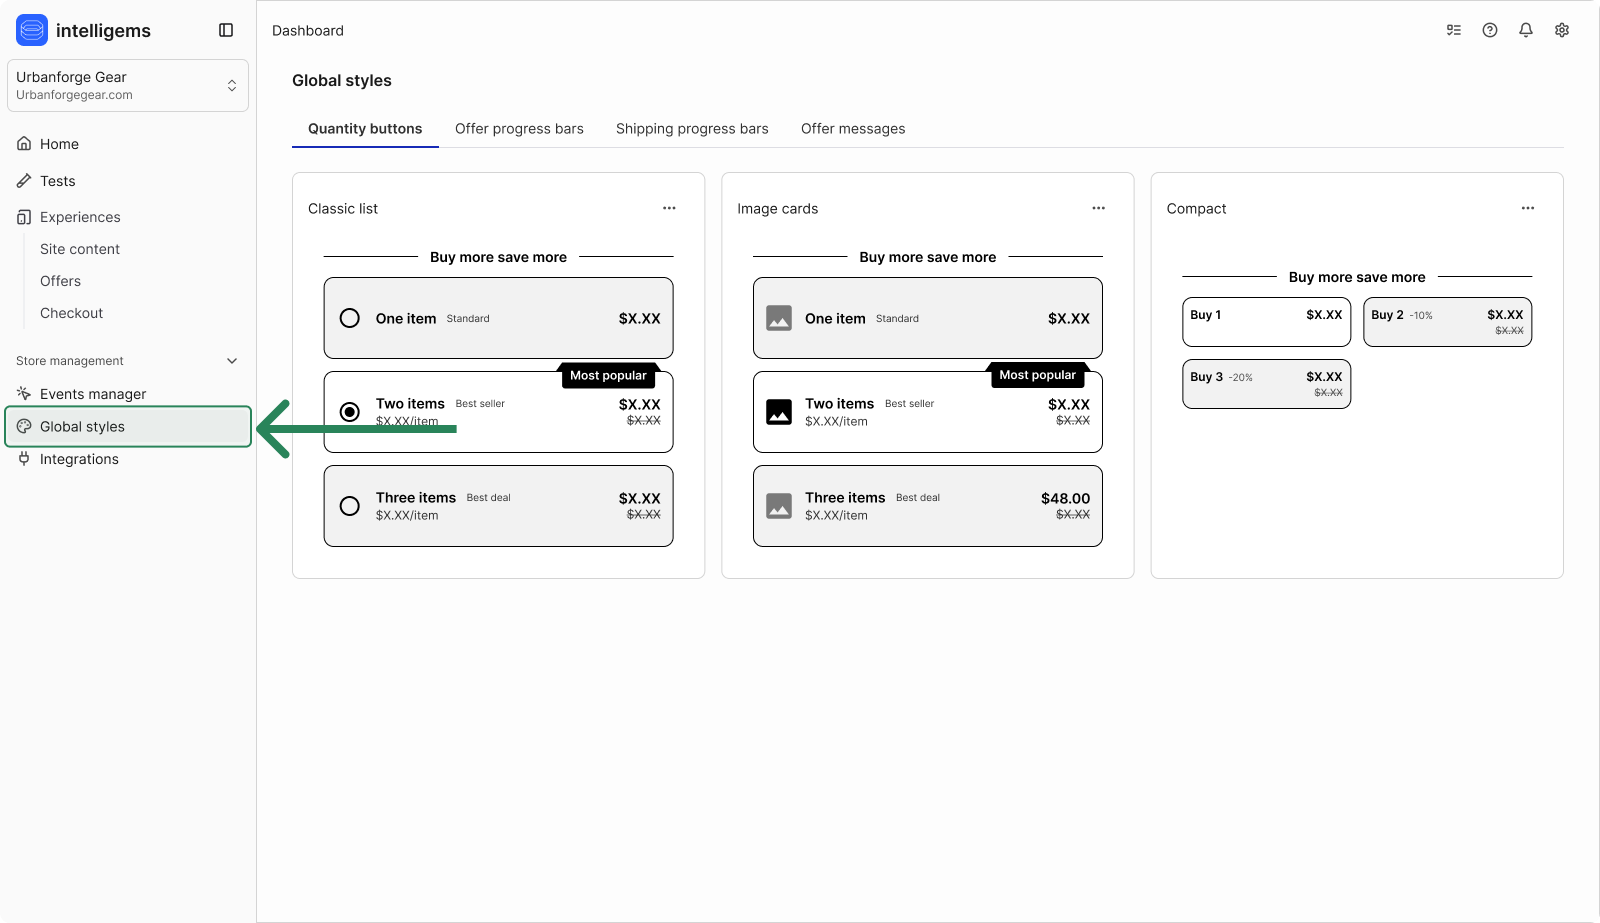
Task: Open three-dot menu for Compact card
Action: click(1527, 208)
